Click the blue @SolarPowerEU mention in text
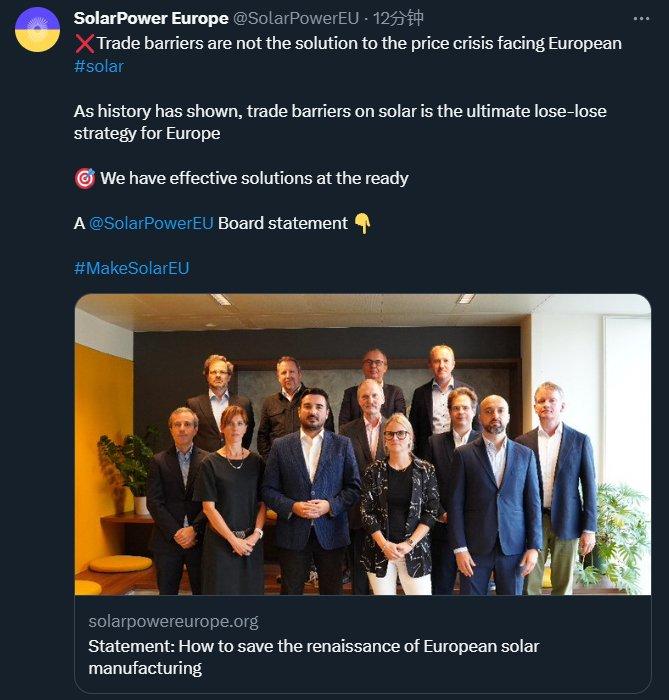The image size is (669, 700). pos(151,223)
